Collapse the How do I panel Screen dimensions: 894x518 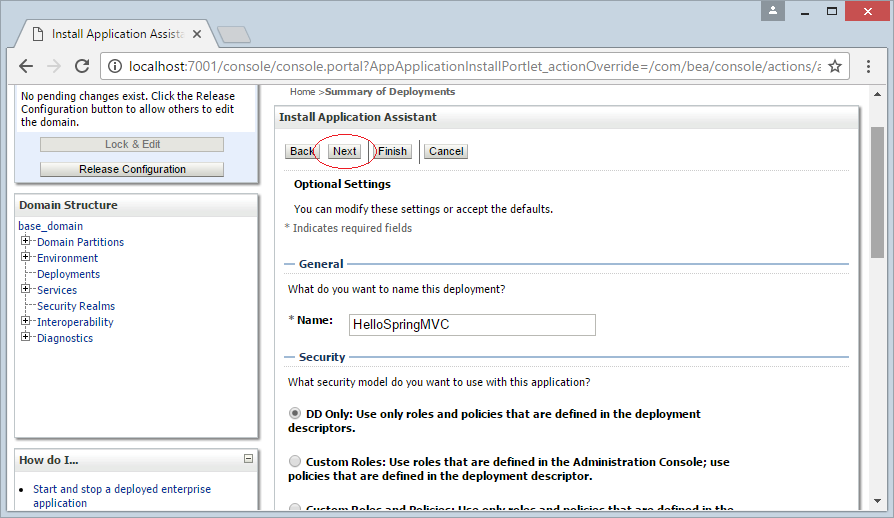point(249,459)
